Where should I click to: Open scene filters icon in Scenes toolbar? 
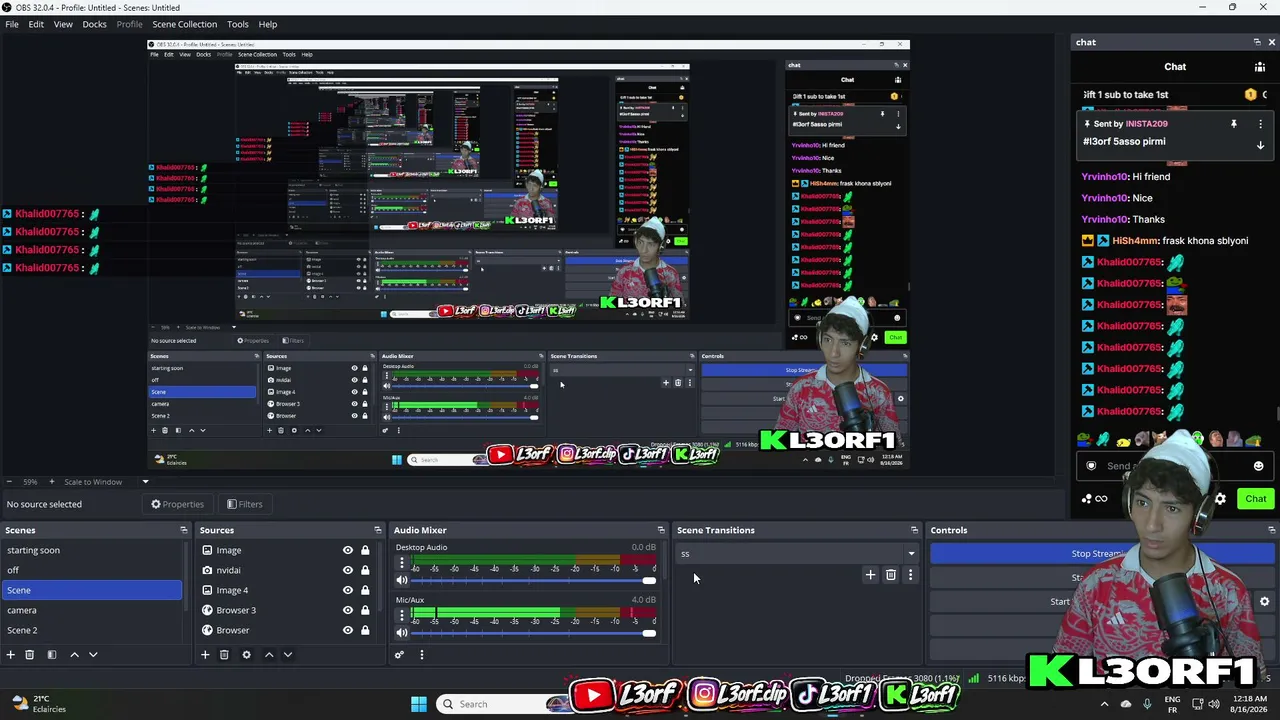click(52, 655)
